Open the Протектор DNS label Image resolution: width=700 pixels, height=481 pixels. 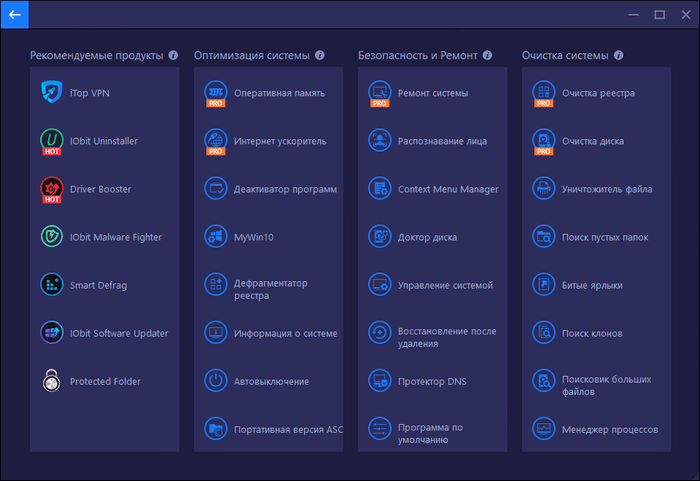point(432,381)
